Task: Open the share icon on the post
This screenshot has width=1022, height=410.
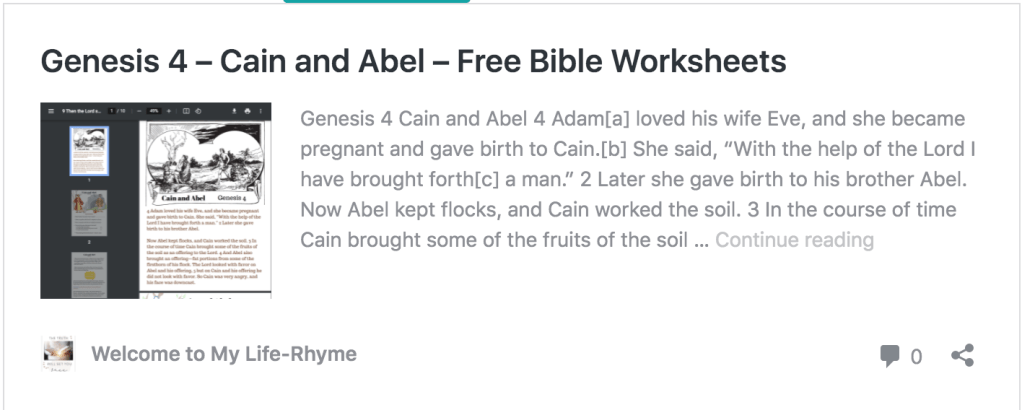Action: (x=962, y=355)
